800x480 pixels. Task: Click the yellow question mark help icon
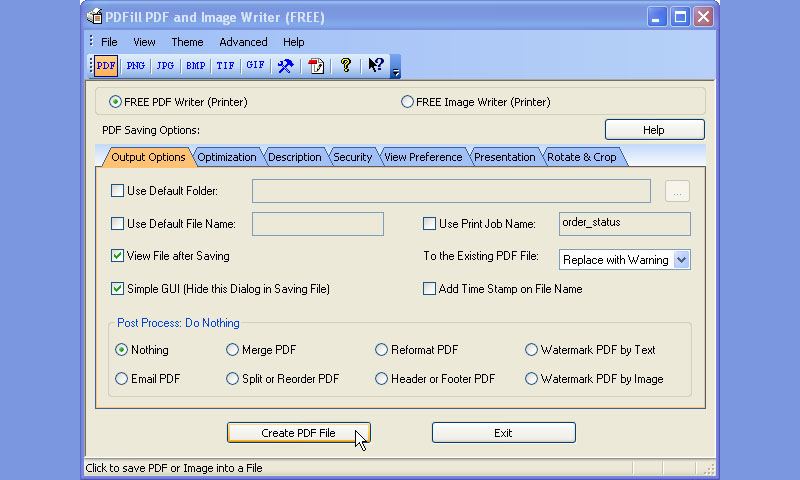(x=346, y=65)
